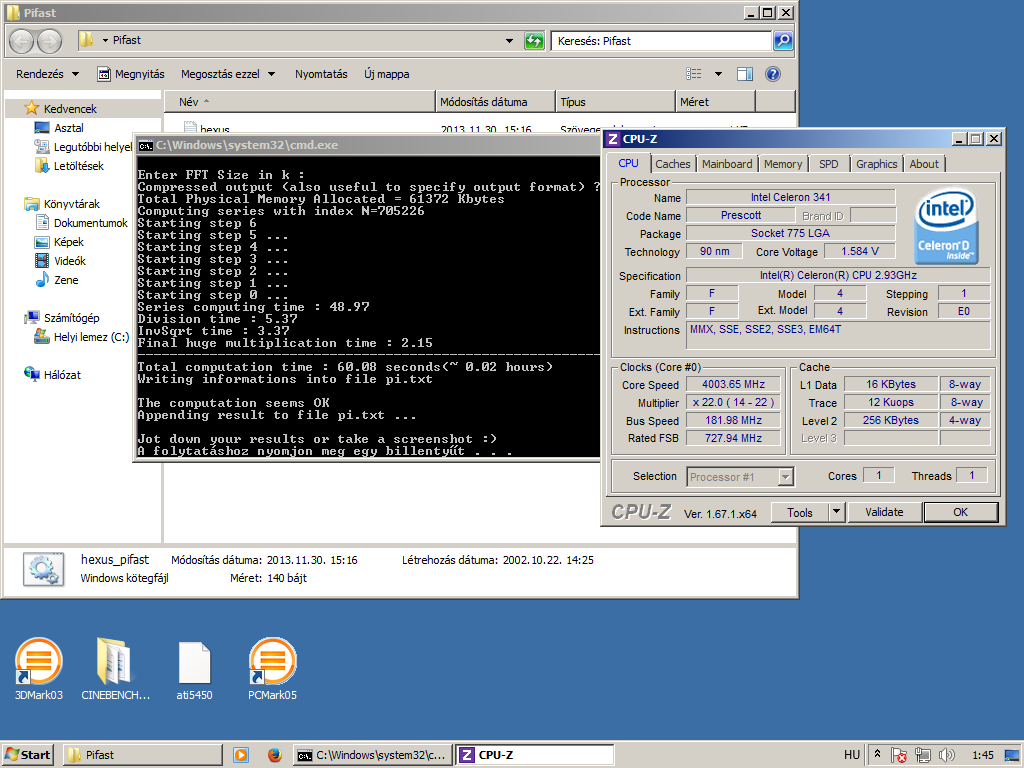Sort by the Név column header

point(299,102)
